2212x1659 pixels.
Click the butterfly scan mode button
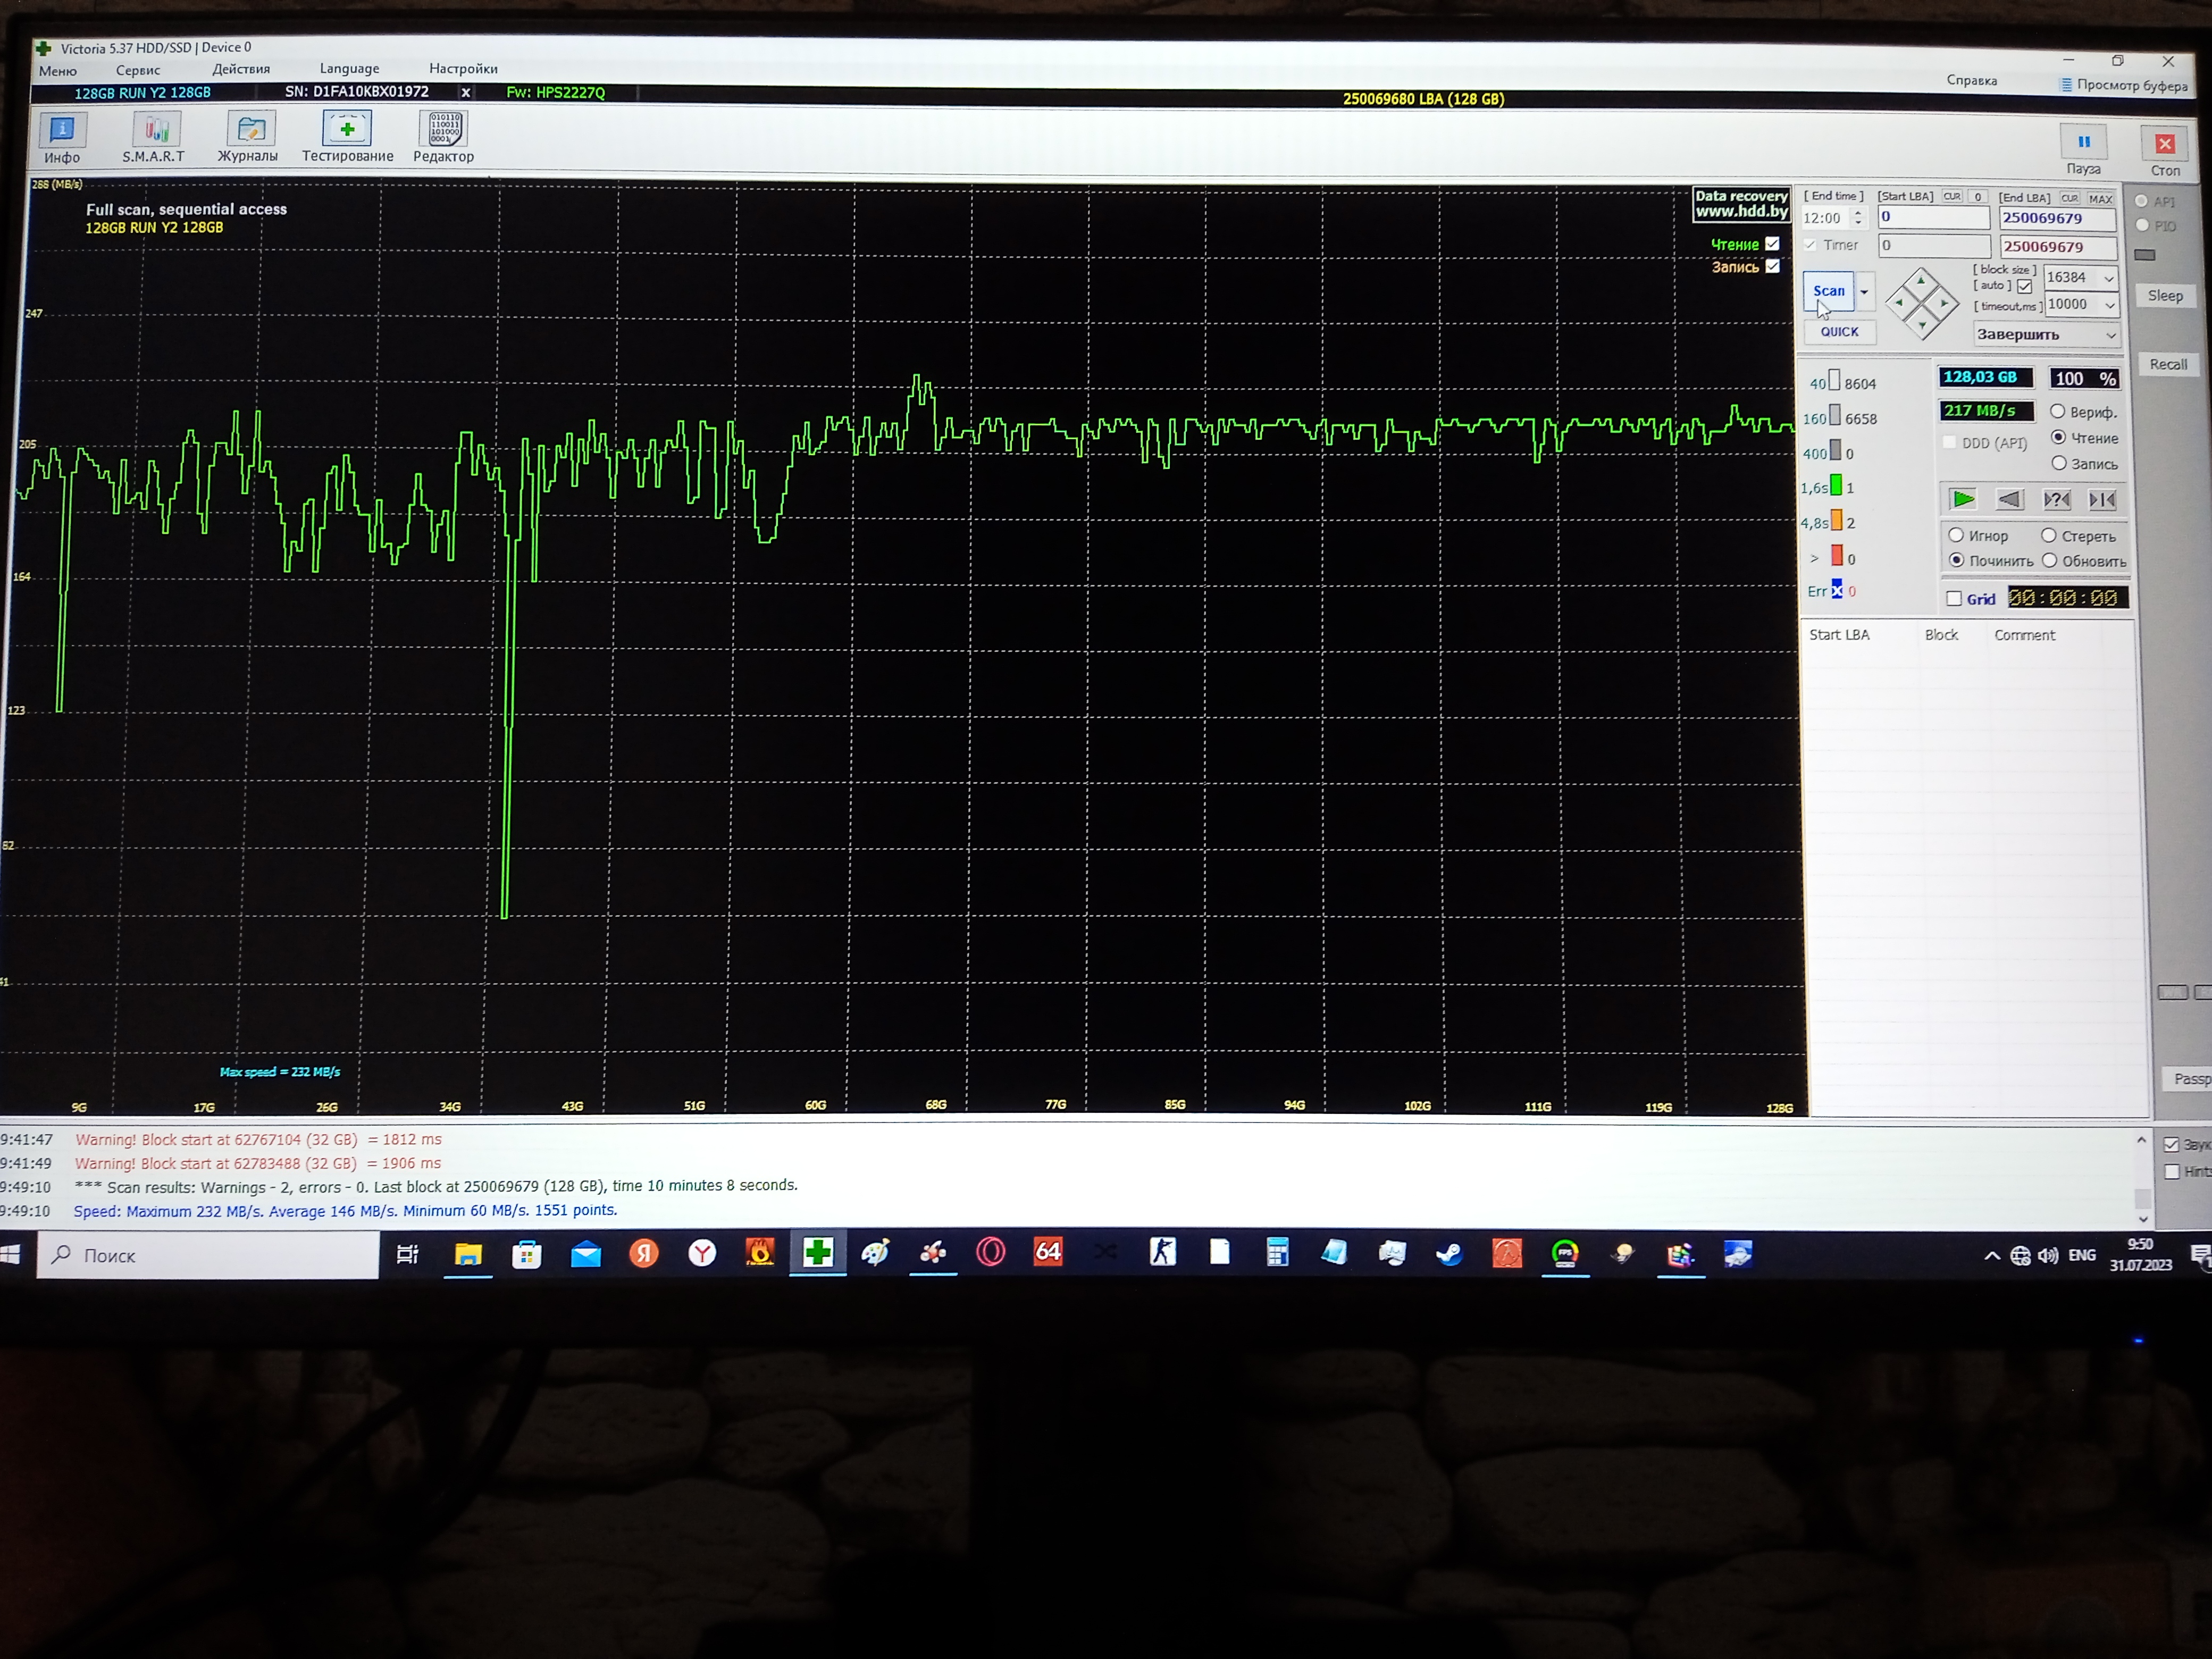tap(2102, 499)
